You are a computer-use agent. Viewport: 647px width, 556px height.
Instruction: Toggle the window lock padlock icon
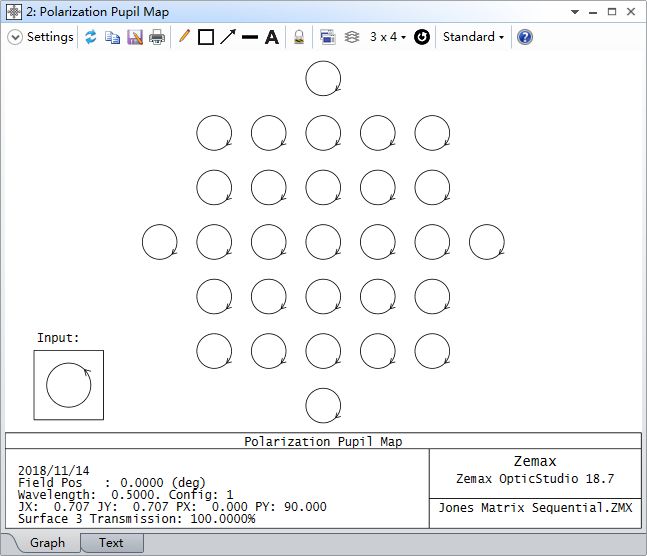[299, 37]
